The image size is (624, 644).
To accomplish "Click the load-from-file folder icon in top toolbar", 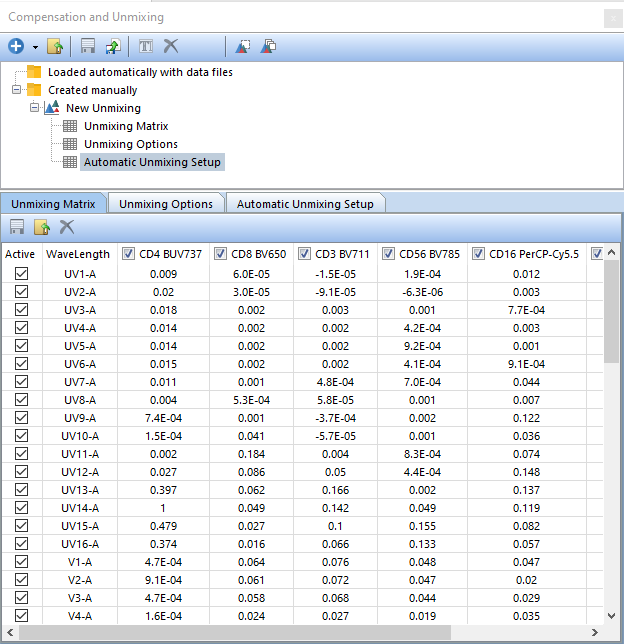I will [x=55, y=46].
